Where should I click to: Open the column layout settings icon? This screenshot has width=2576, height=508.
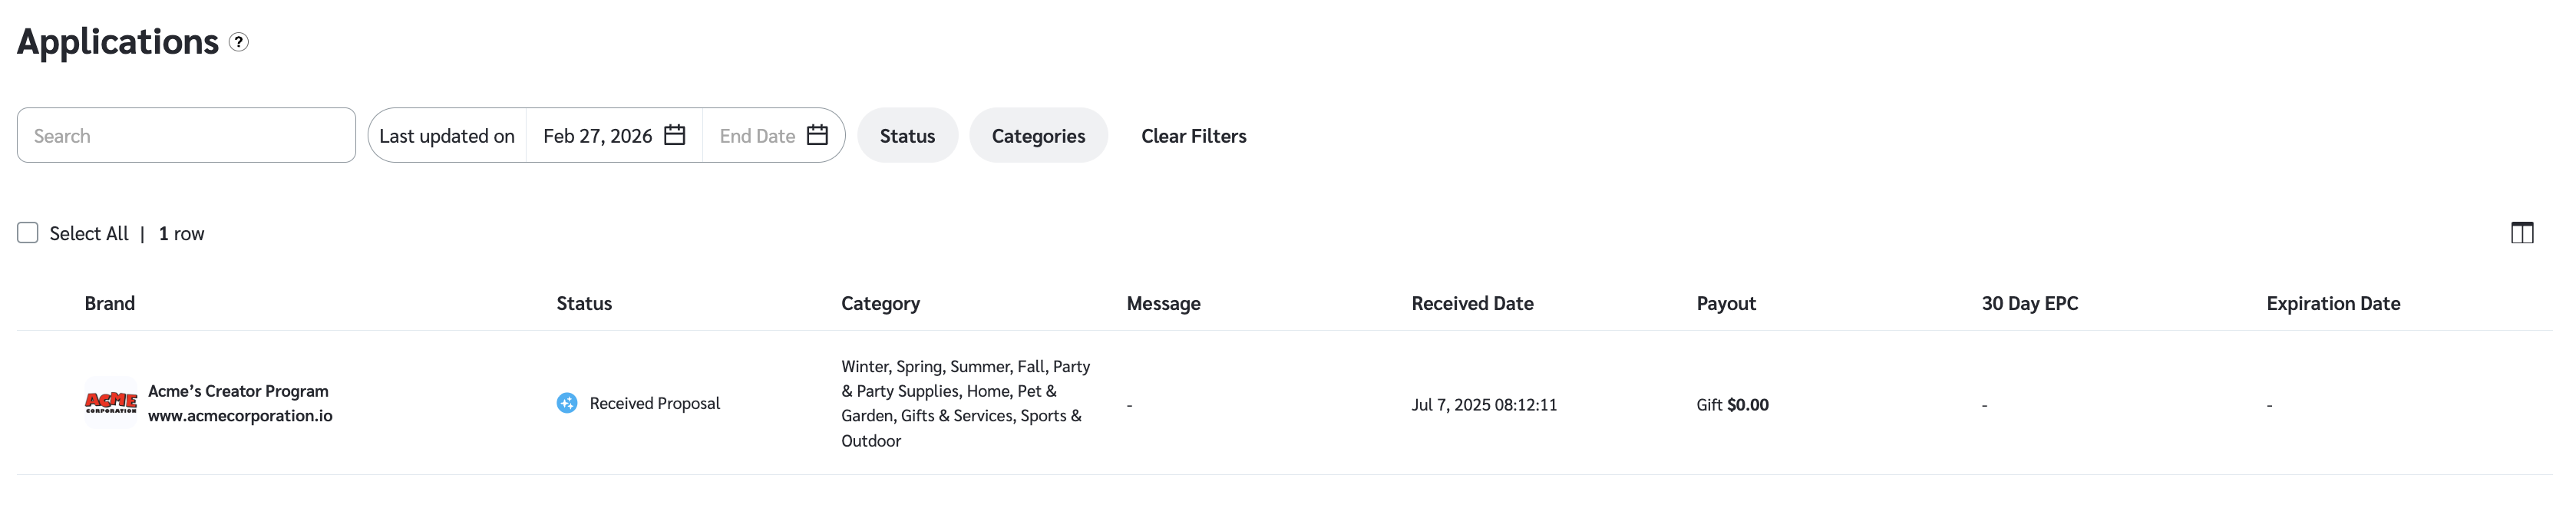pyautogui.click(x=2521, y=233)
